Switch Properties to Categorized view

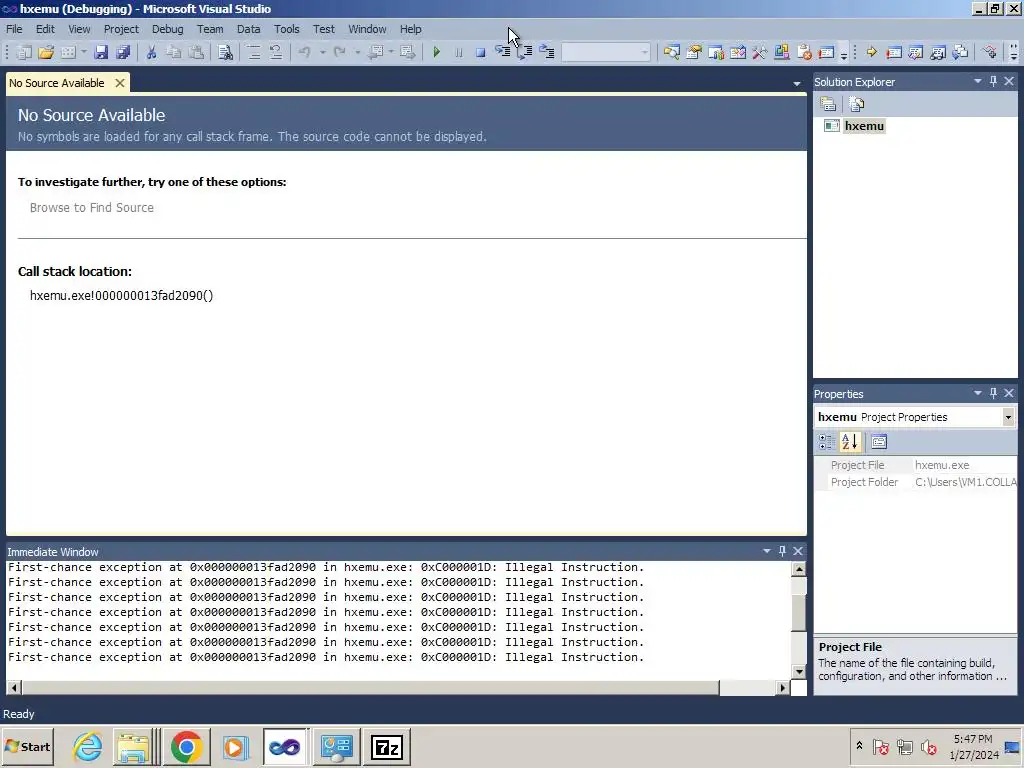tap(826, 442)
